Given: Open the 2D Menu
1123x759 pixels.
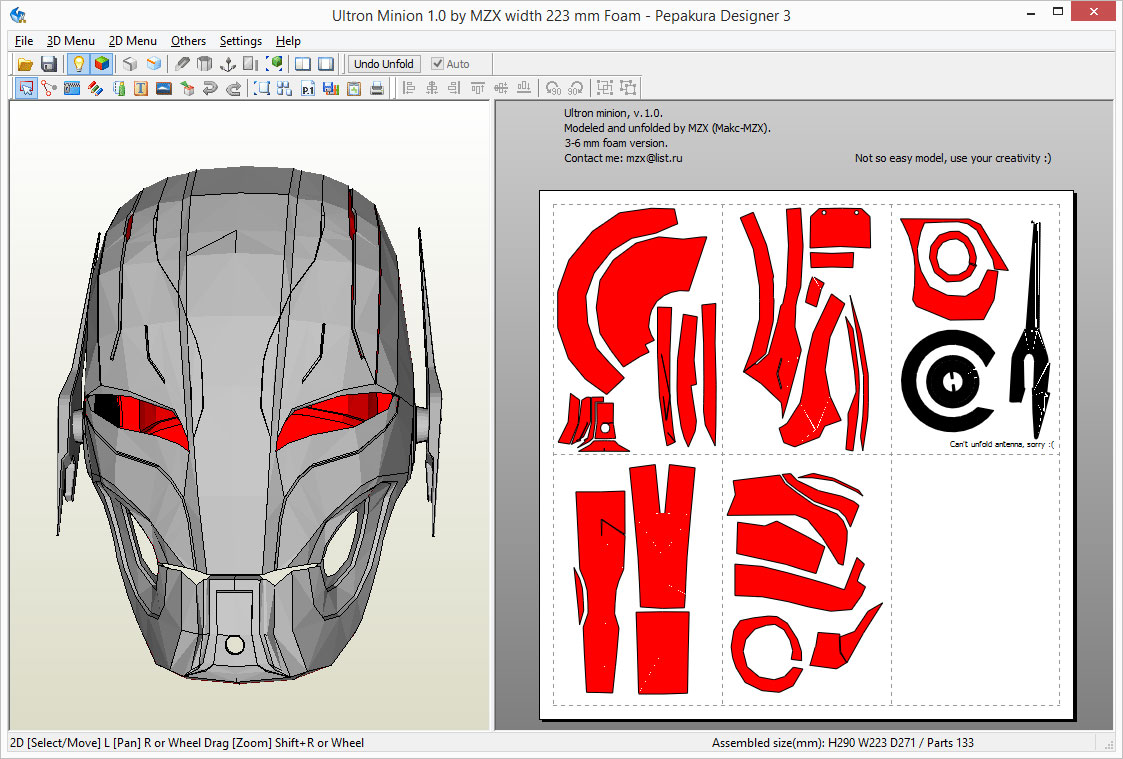Looking at the screenshot, I should click(132, 41).
